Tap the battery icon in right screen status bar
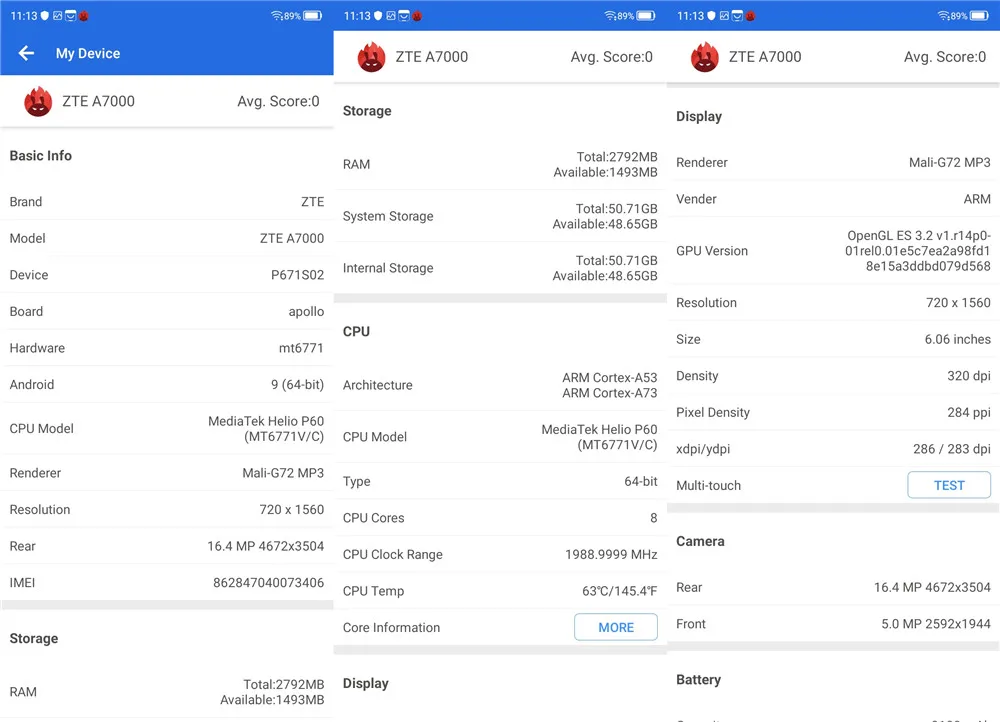This screenshot has height=722, width=1000. pos(979,16)
